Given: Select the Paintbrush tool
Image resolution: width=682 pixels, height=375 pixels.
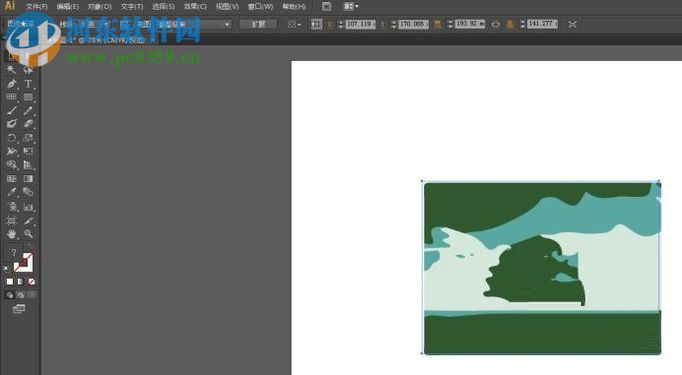Looking at the screenshot, I should coord(11,110).
